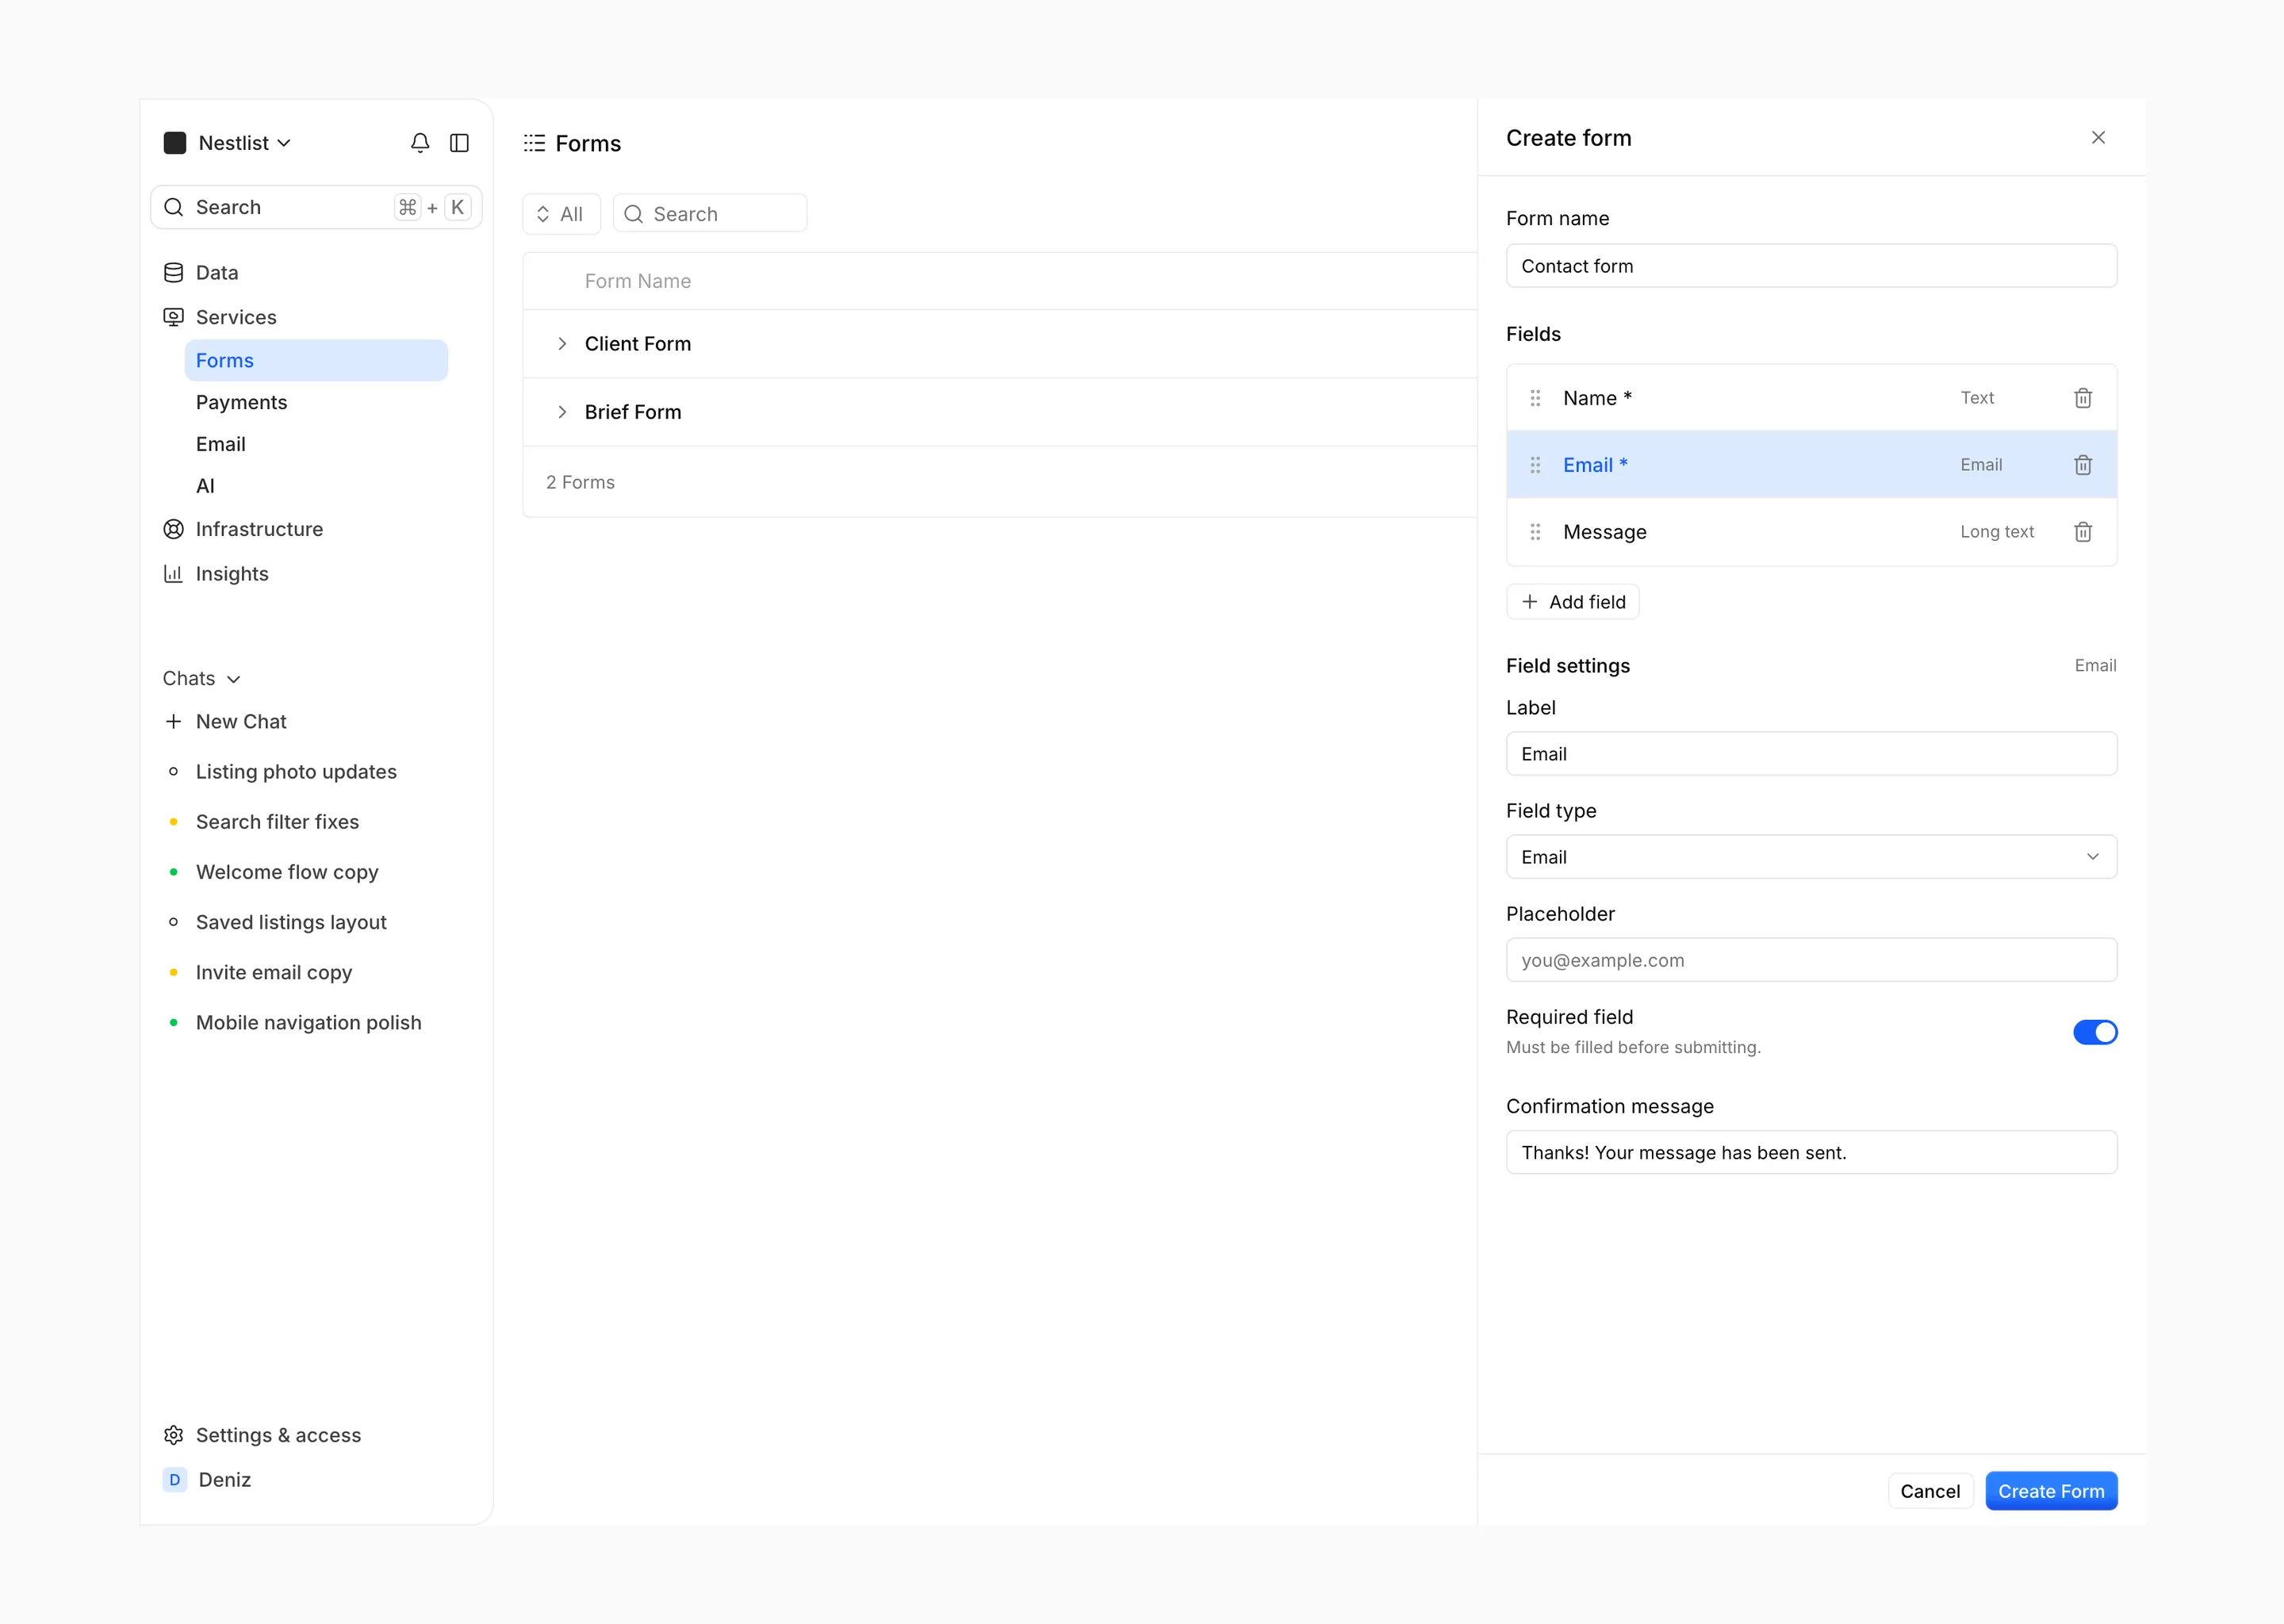This screenshot has height=1624, width=2284.
Task: Click the Forms list icon in the page header
Action: coord(534,143)
